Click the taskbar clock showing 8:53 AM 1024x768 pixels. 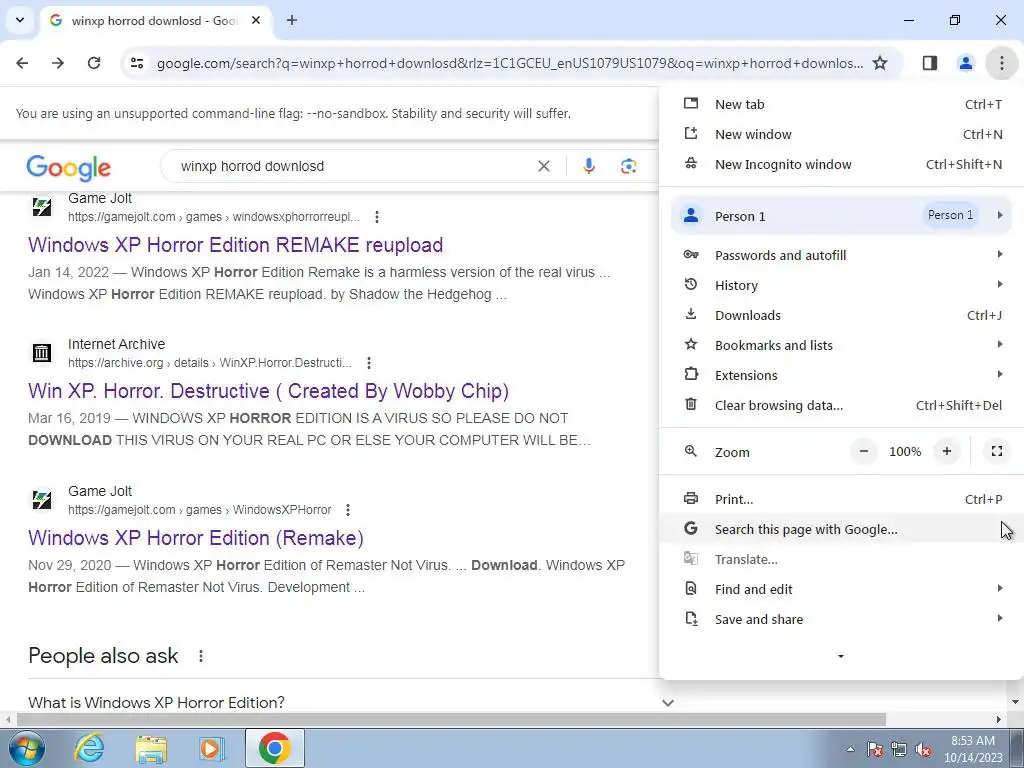[972, 749]
